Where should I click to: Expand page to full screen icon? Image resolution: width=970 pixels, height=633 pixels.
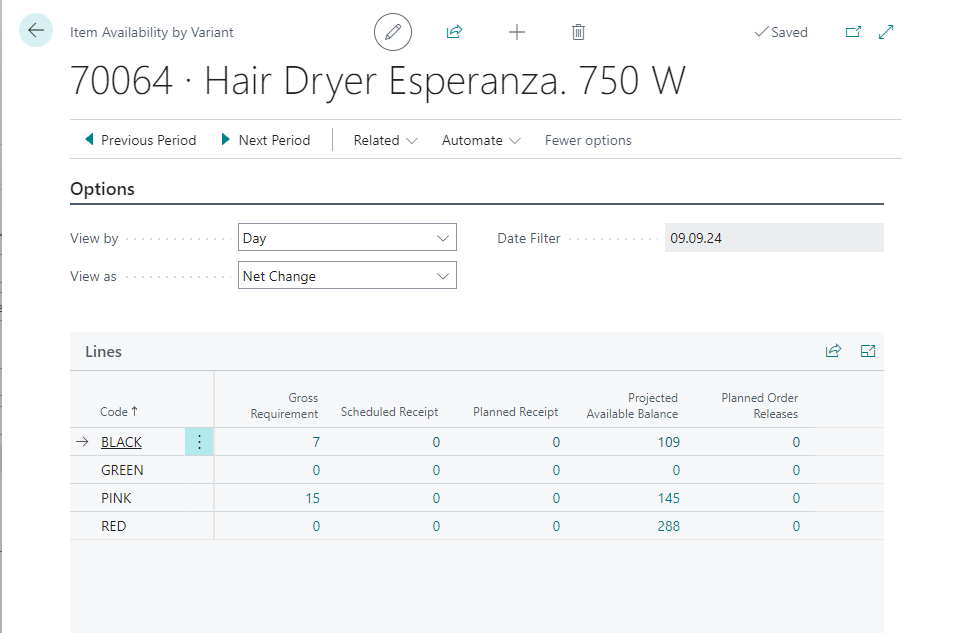(886, 32)
